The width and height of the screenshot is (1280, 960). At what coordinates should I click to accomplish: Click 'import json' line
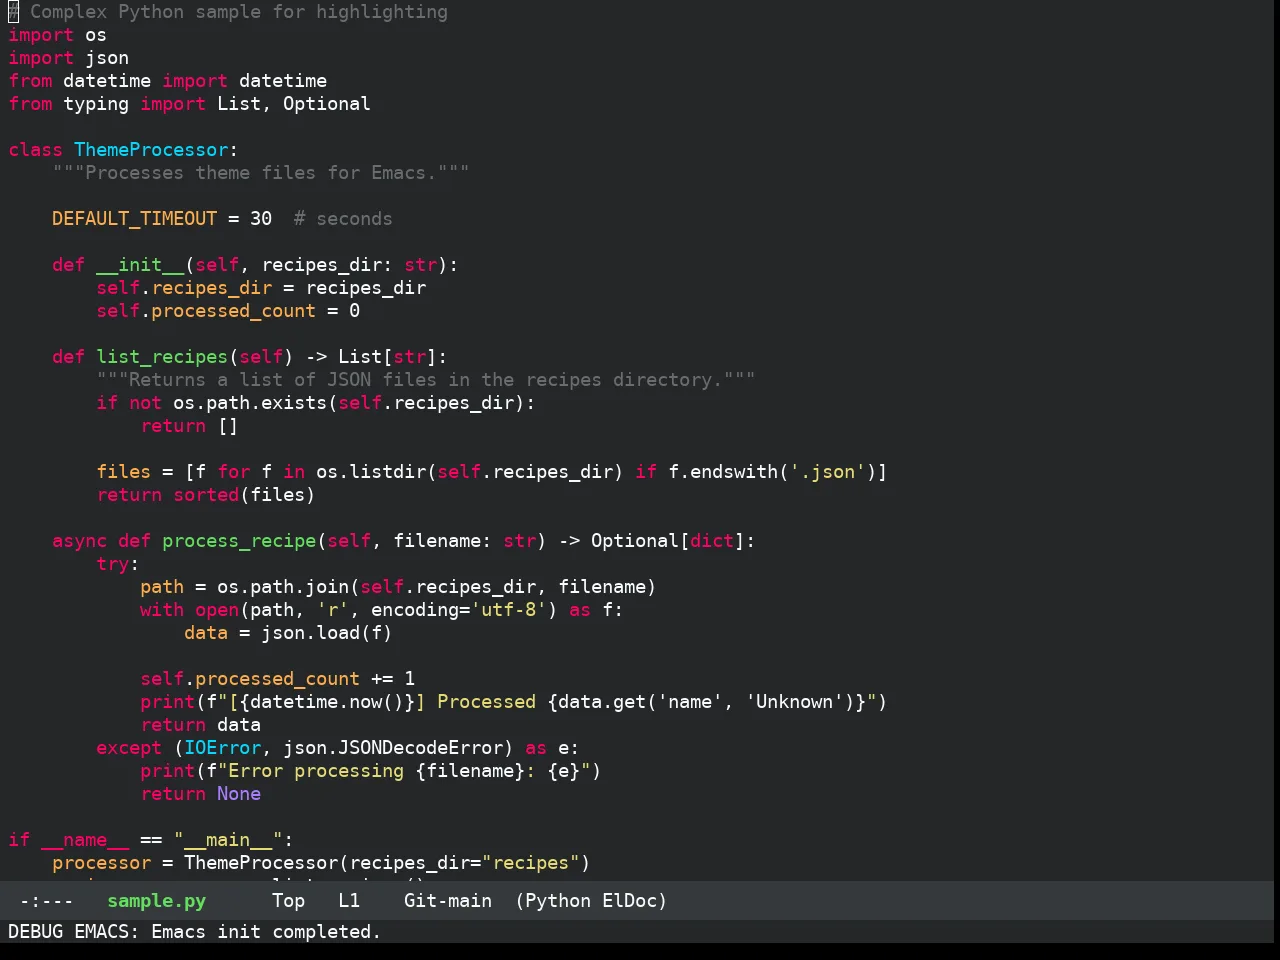tap(68, 58)
